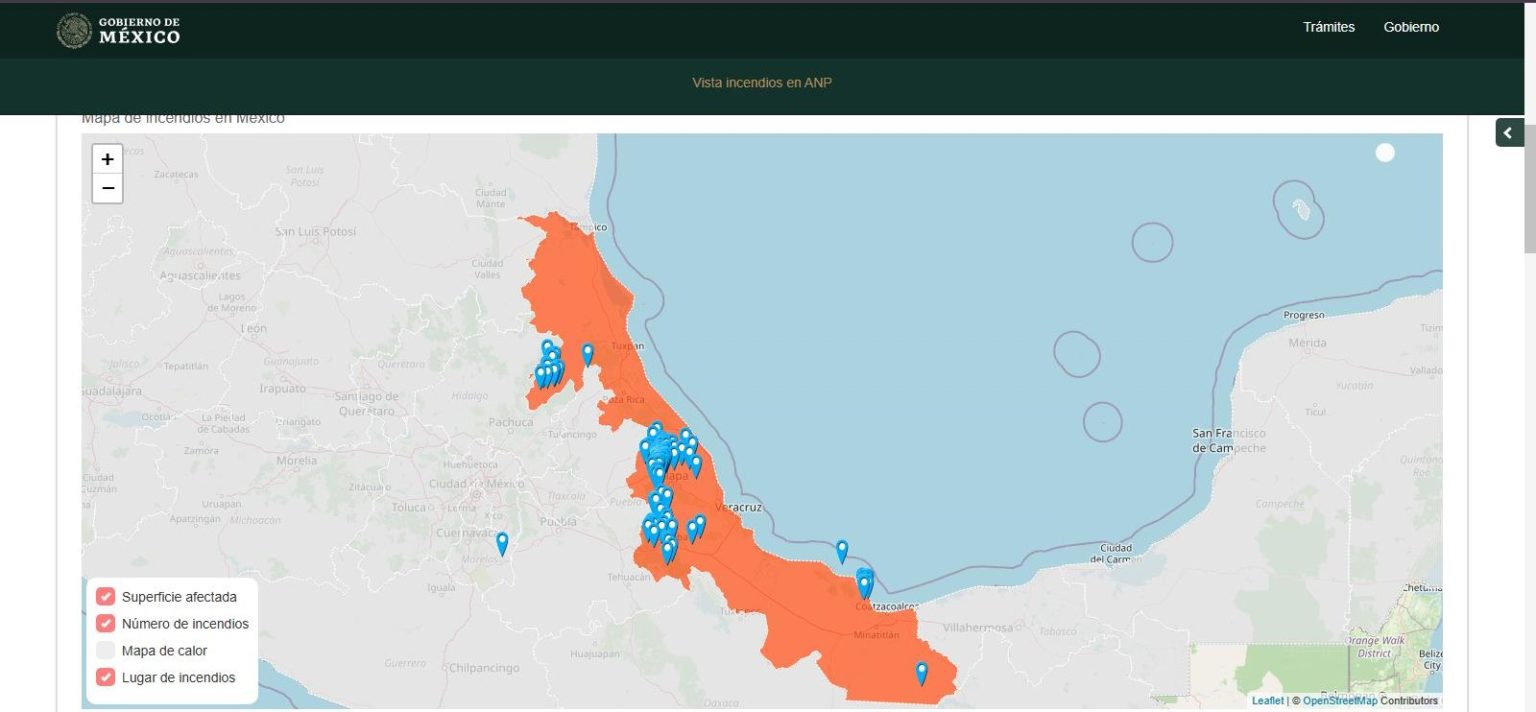Toggle the Lugar de incendios checkbox

(106, 678)
